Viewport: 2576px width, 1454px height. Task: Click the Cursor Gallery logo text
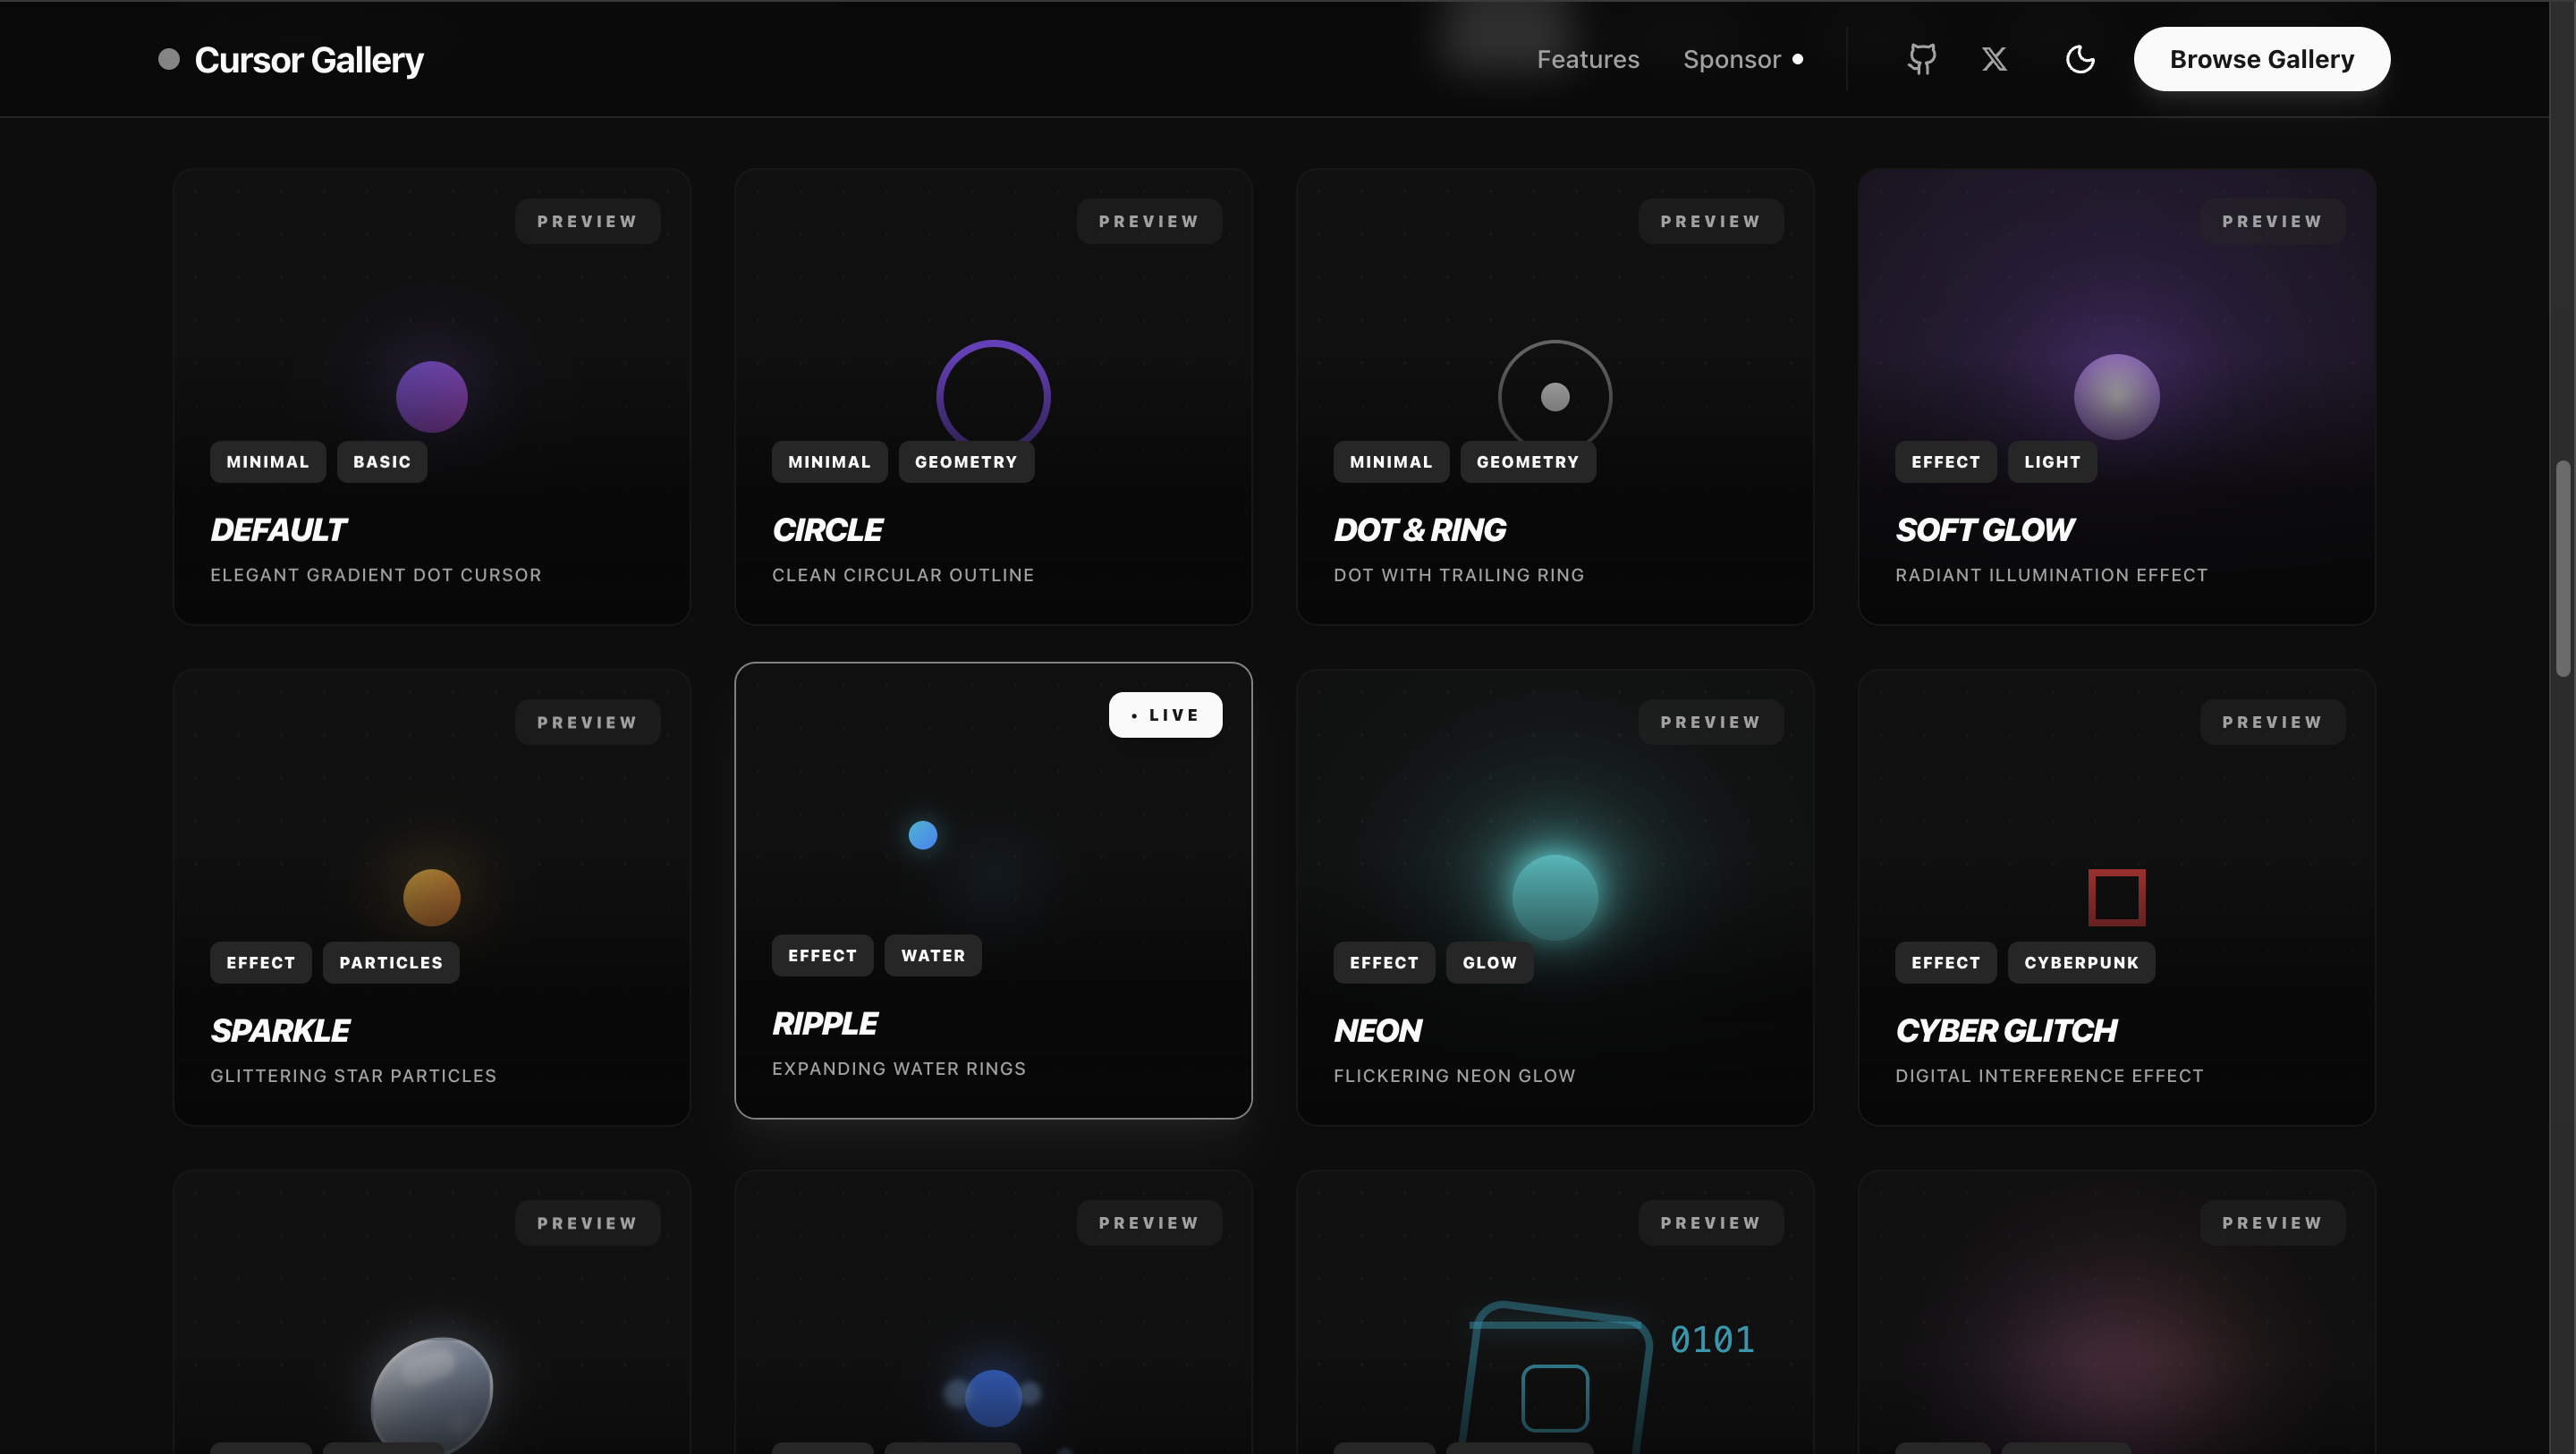[x=309, y=60]
